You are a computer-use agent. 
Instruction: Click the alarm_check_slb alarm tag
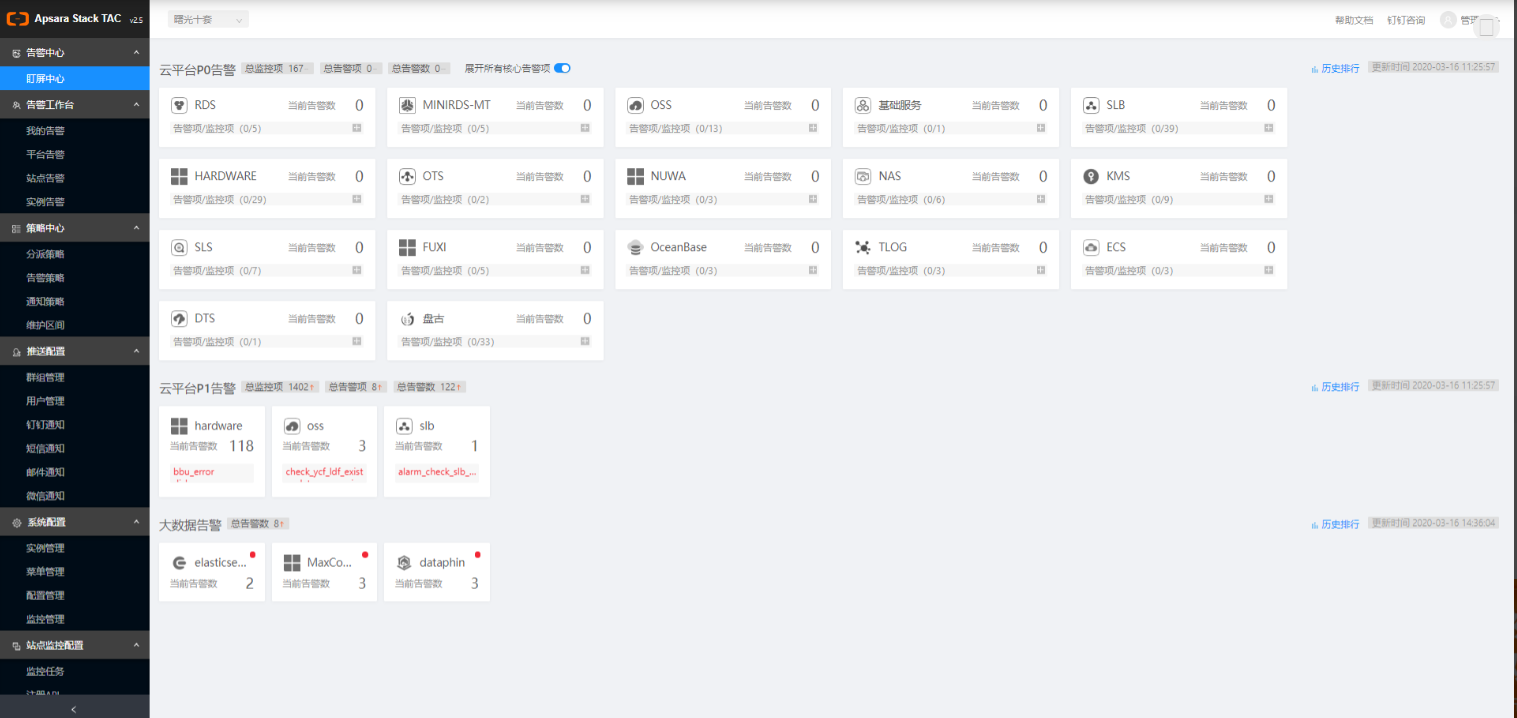coord(437,472)
